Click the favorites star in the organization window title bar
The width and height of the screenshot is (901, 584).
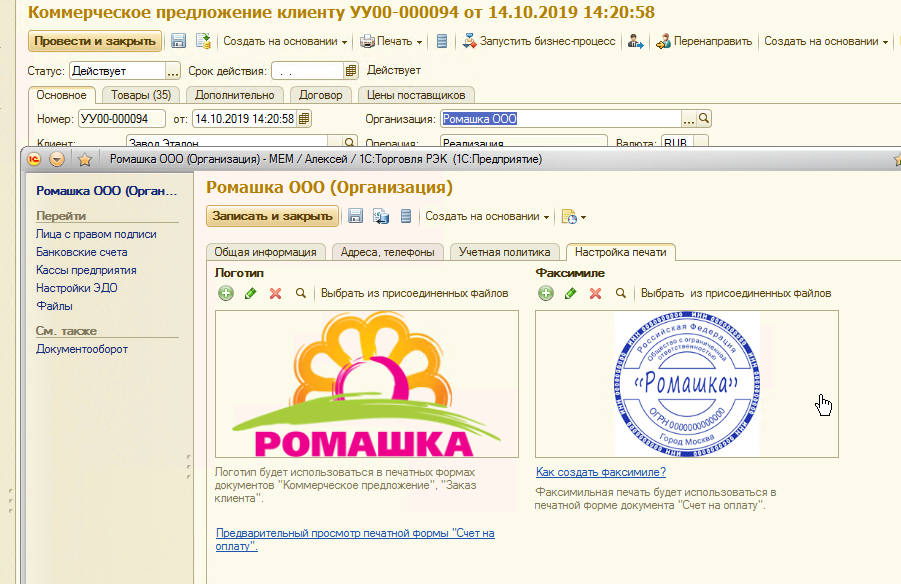[x=85, y=159]
